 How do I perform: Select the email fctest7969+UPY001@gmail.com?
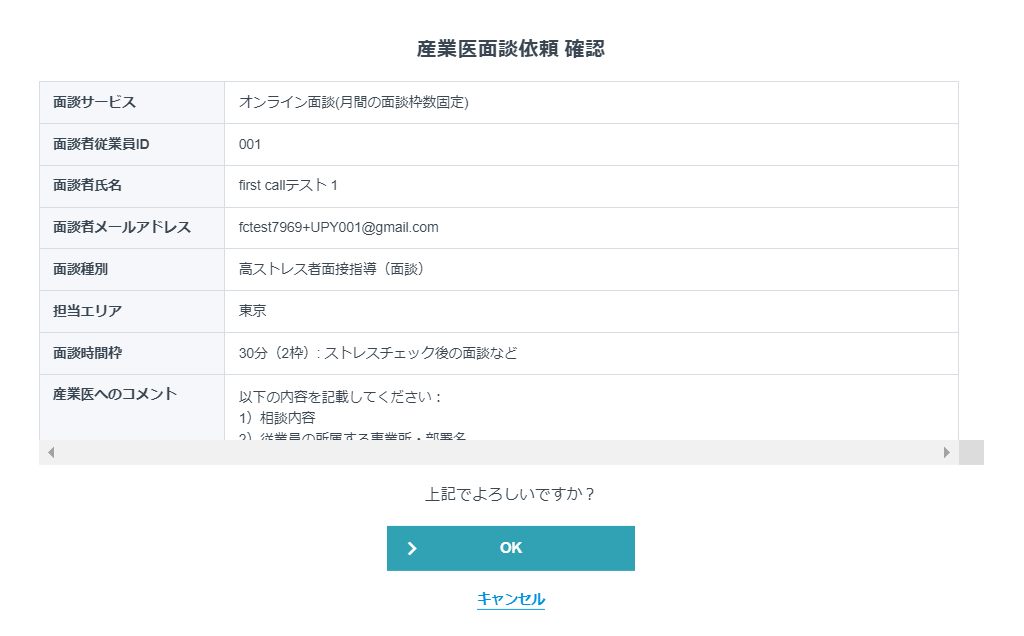(338, 227)
